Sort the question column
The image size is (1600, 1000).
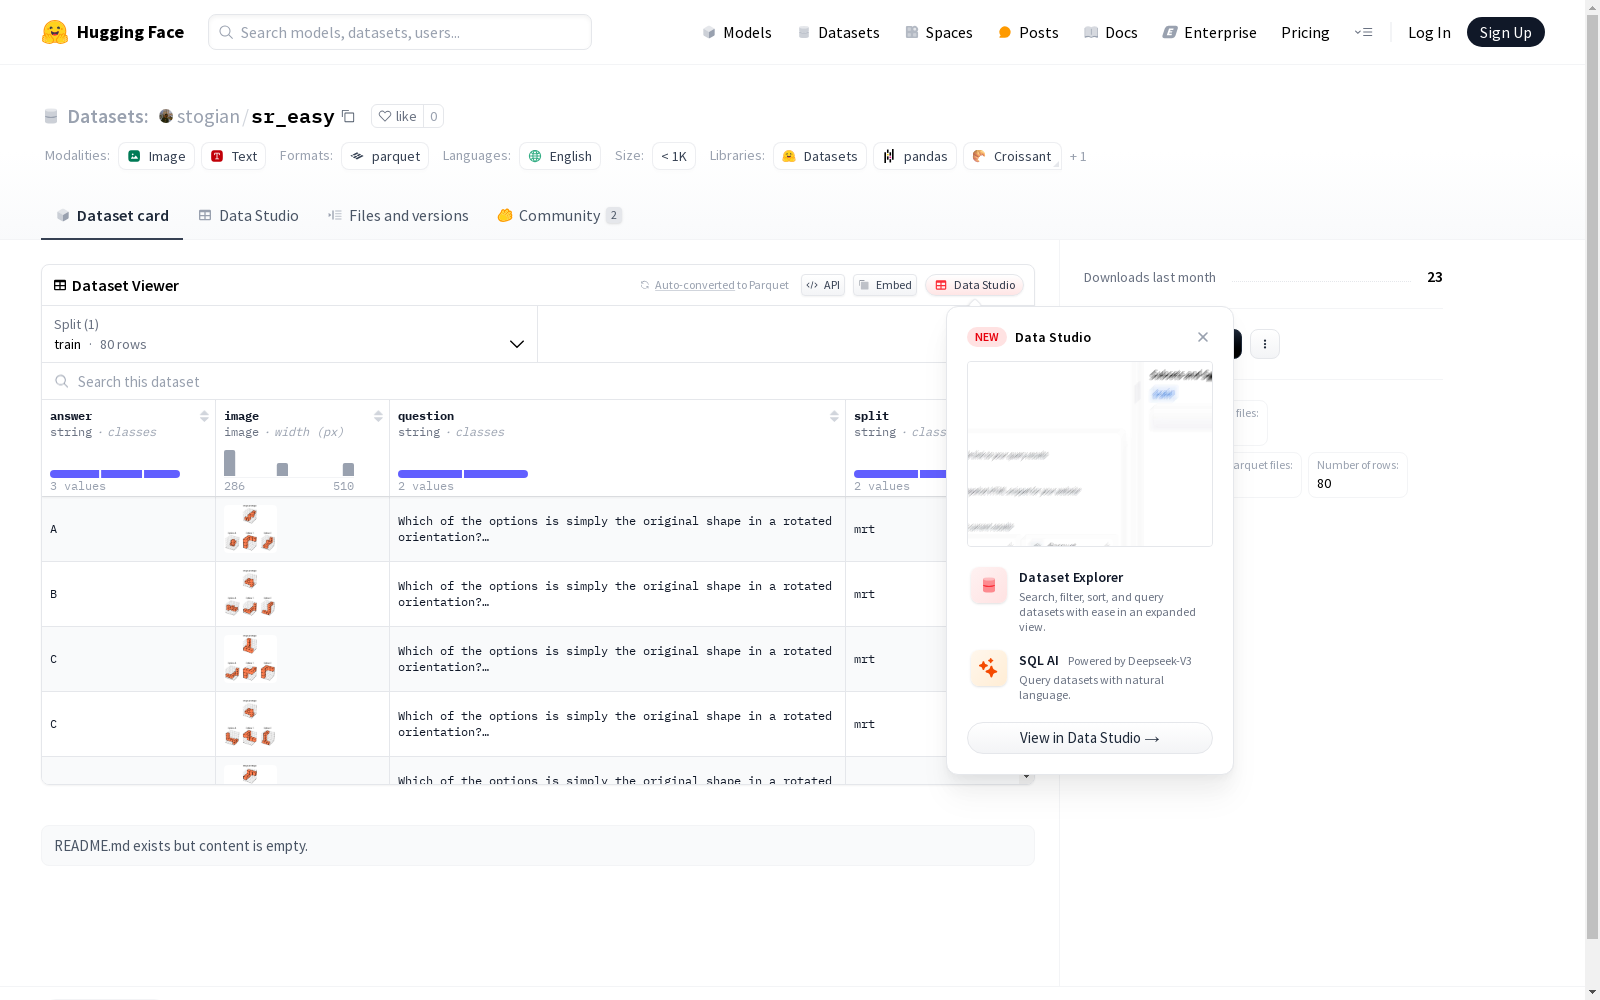pos(834,416)
